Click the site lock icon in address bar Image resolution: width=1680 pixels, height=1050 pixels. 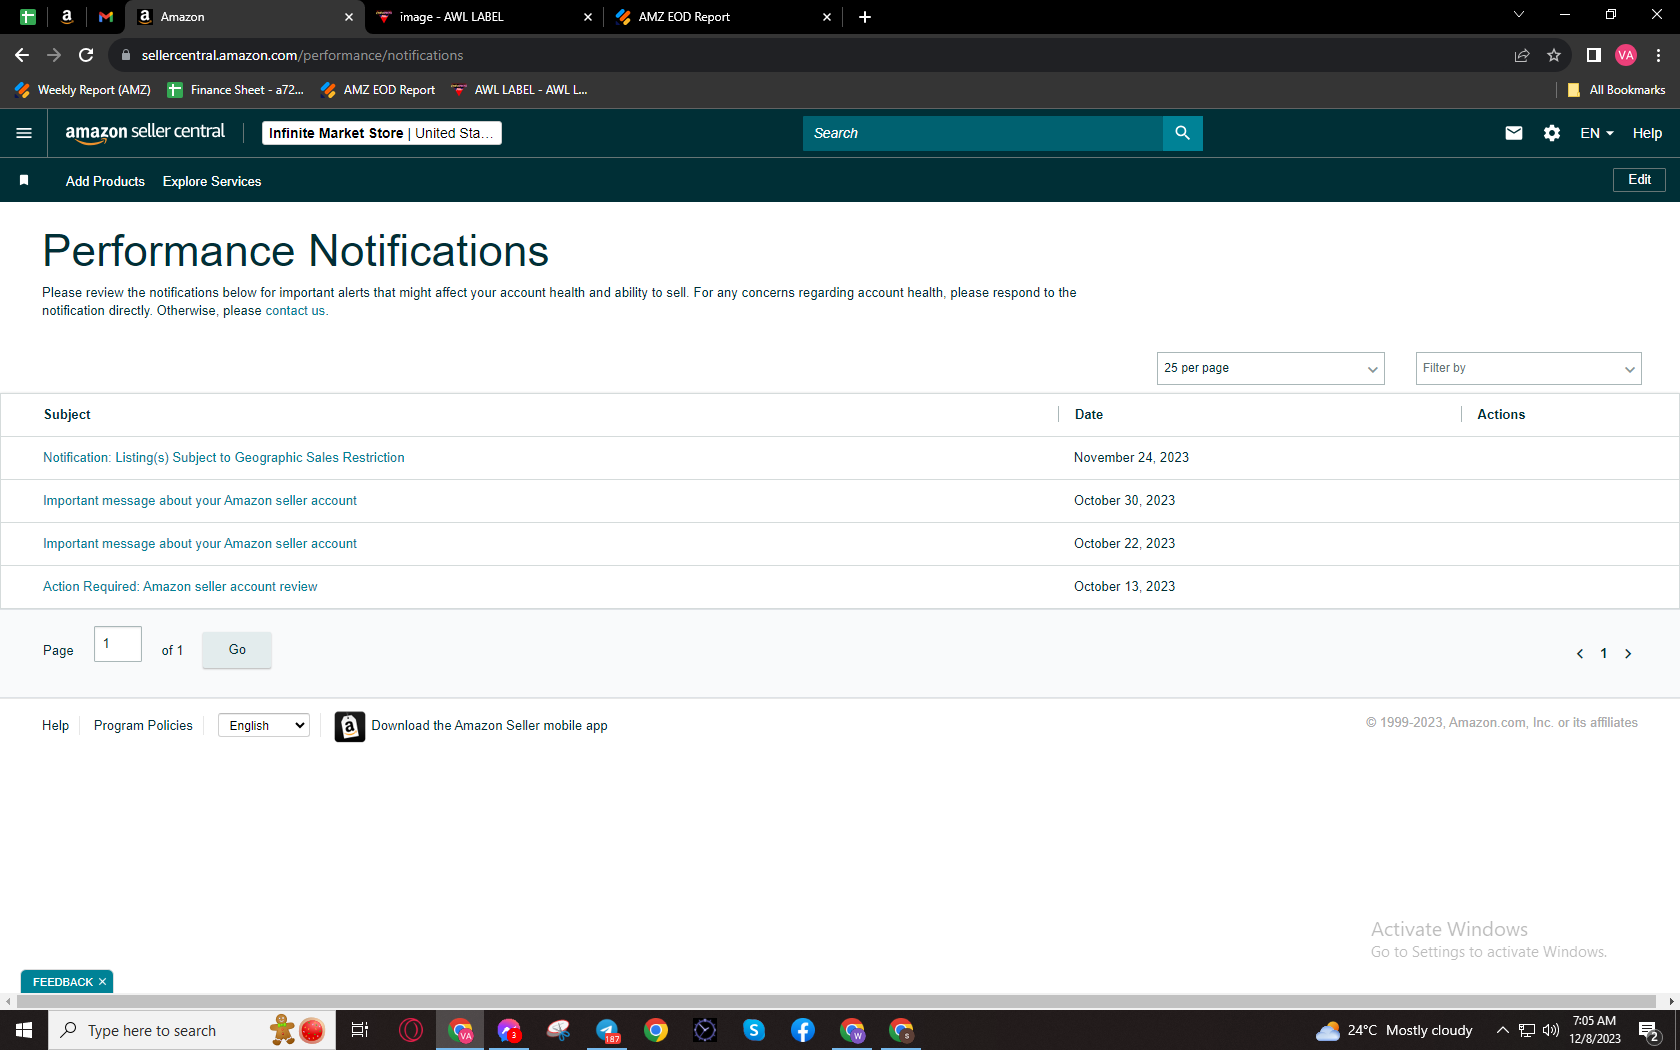click(126, 55)
